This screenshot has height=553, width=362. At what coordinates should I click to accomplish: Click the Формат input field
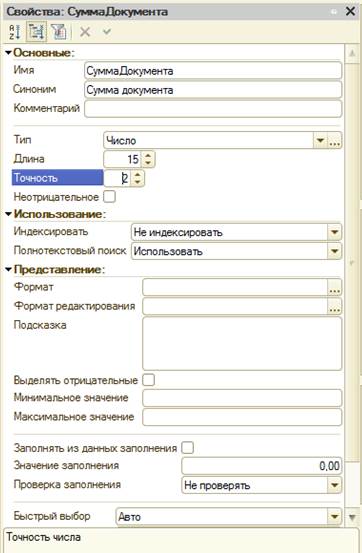[x=235, y=287]
